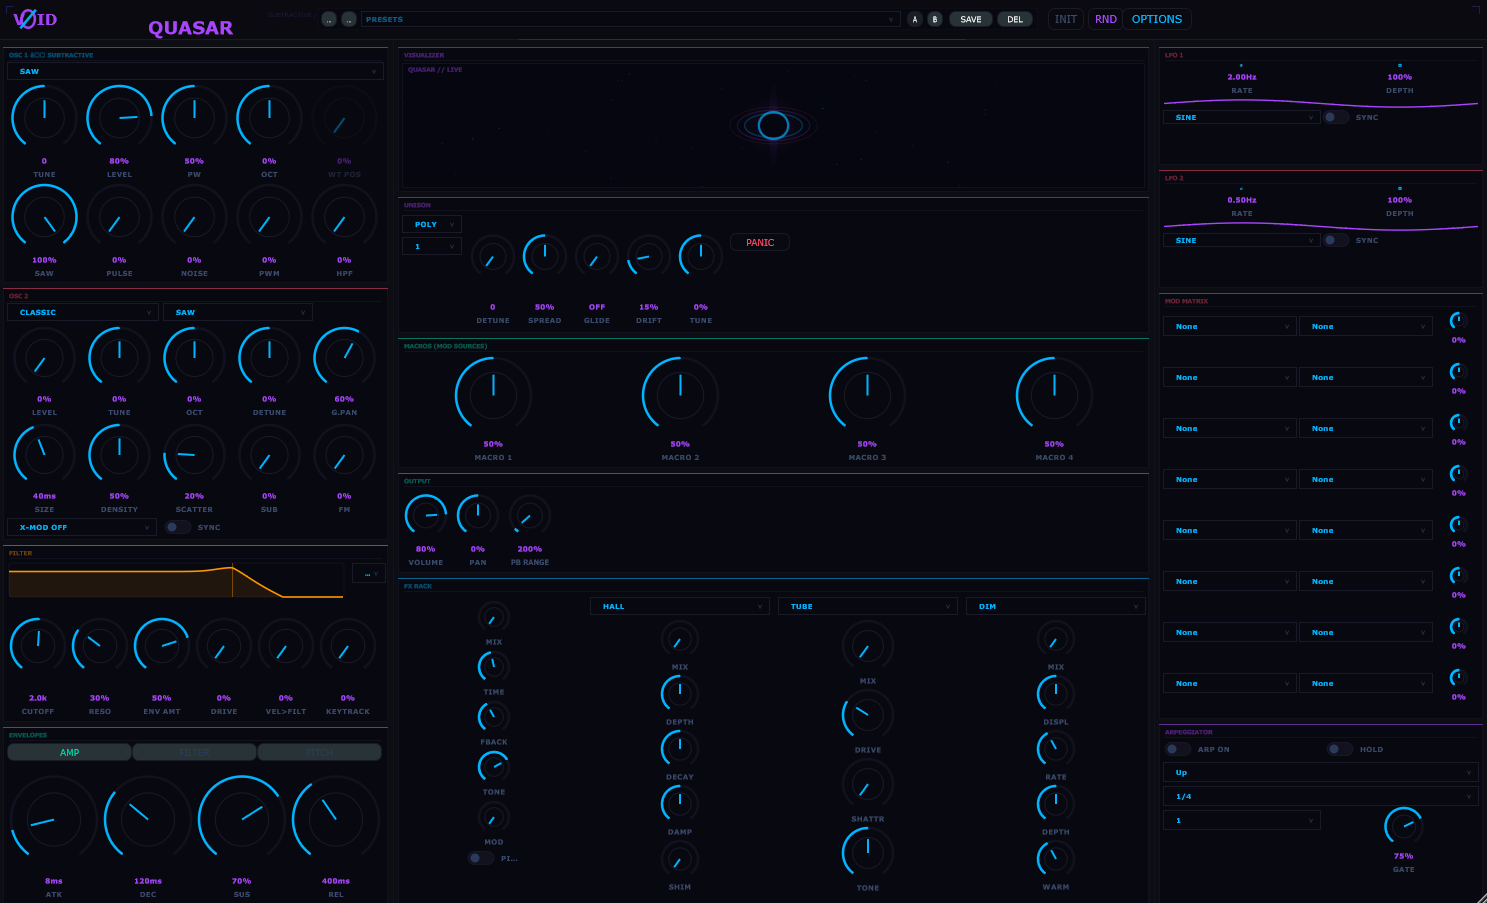The height and width of the screenshot is (903, 1487).
Task: Click the envelope ATK knob
Action: point(54,819)
